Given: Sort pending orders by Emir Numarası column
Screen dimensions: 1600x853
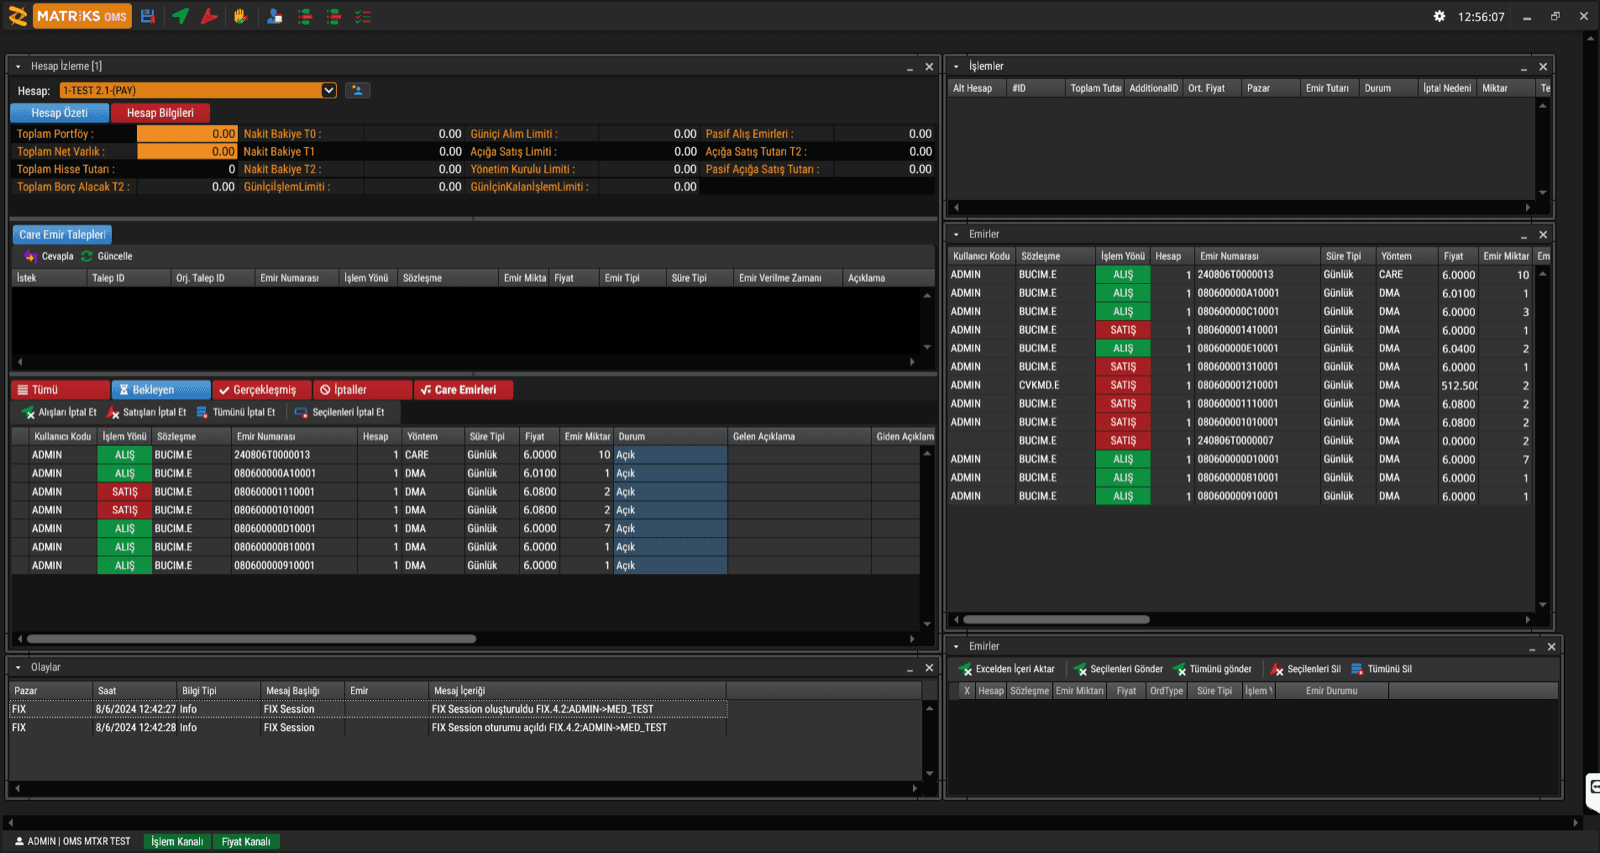Looking at the screenshot, I should tap(294, 436).
